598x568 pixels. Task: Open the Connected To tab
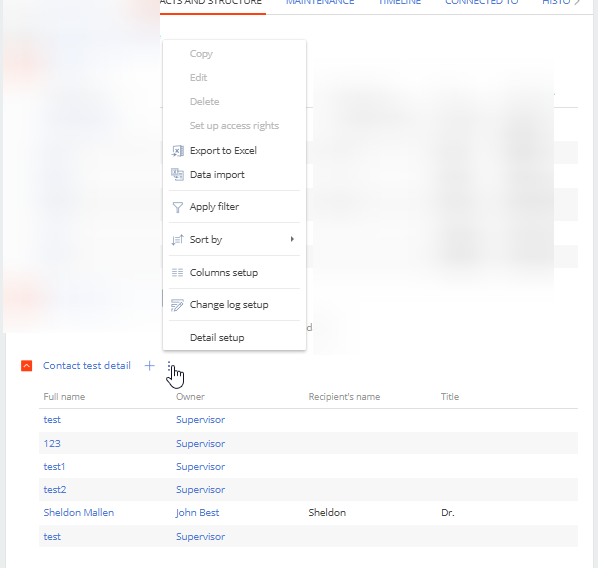coord(481,2)
